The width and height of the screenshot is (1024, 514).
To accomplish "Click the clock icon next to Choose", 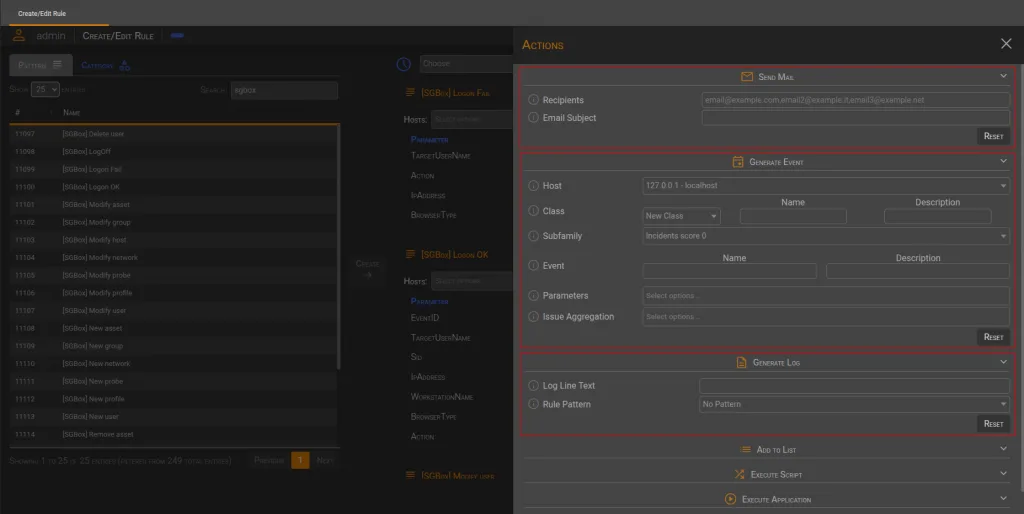I will pyautogui.click(x=404, y=64).
